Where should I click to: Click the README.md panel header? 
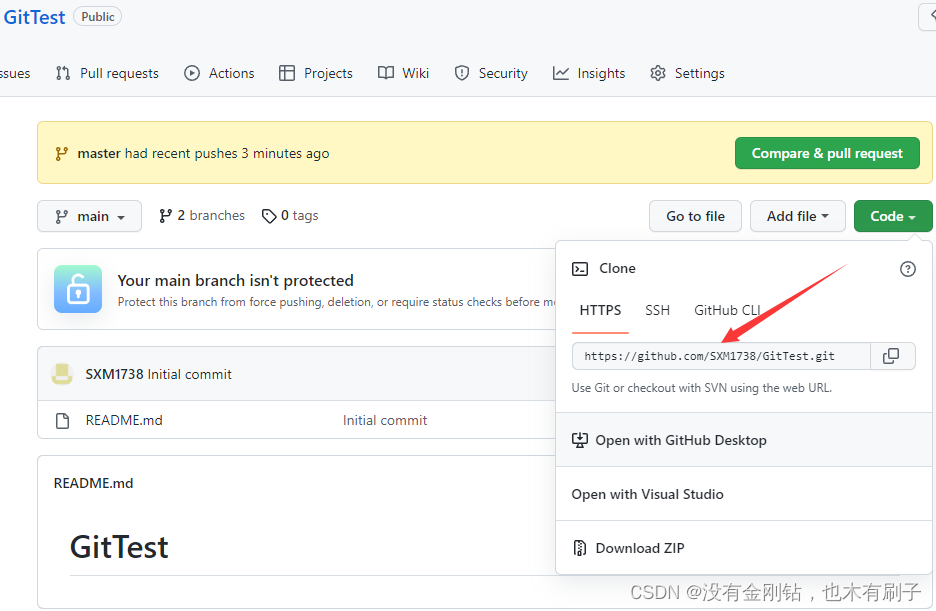tap(93, 483)
